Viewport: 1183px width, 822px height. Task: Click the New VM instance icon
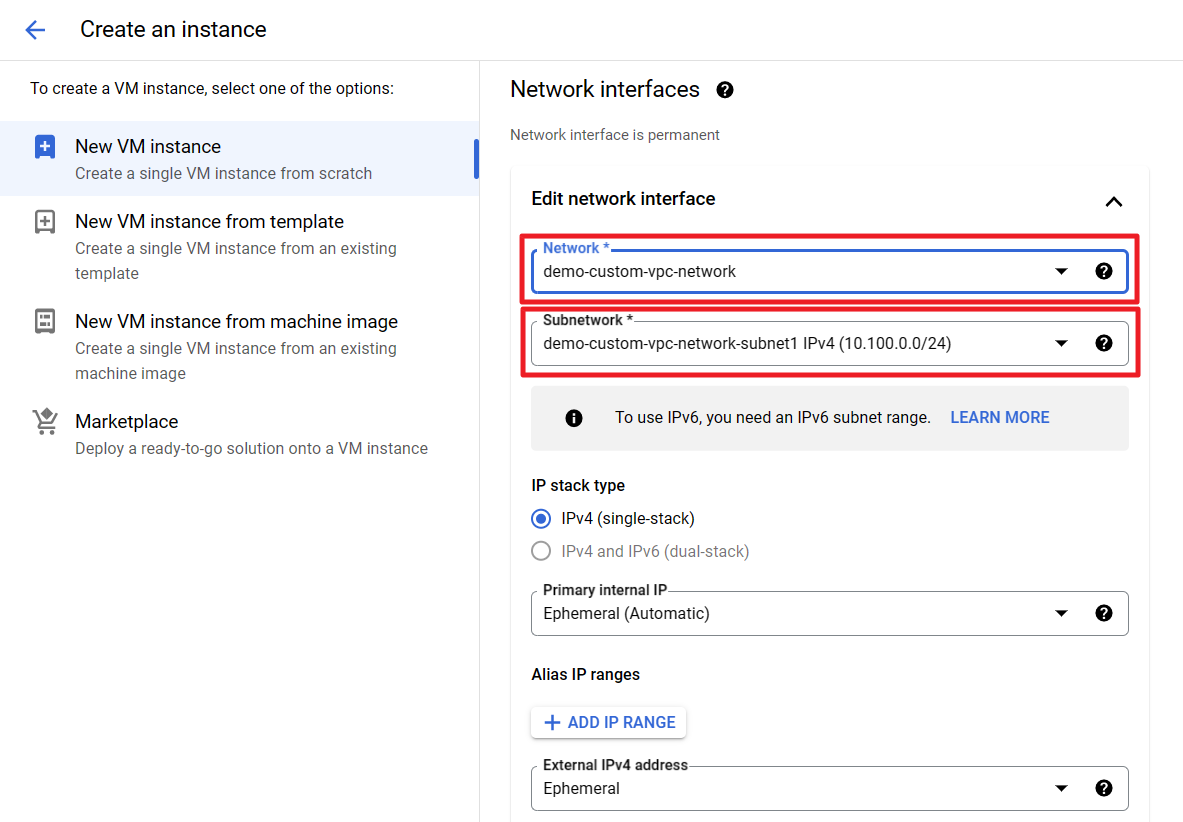point(45,147)
